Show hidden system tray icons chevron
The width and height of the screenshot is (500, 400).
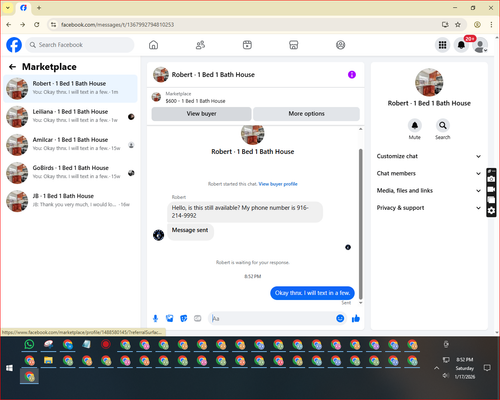click(436, 368)
